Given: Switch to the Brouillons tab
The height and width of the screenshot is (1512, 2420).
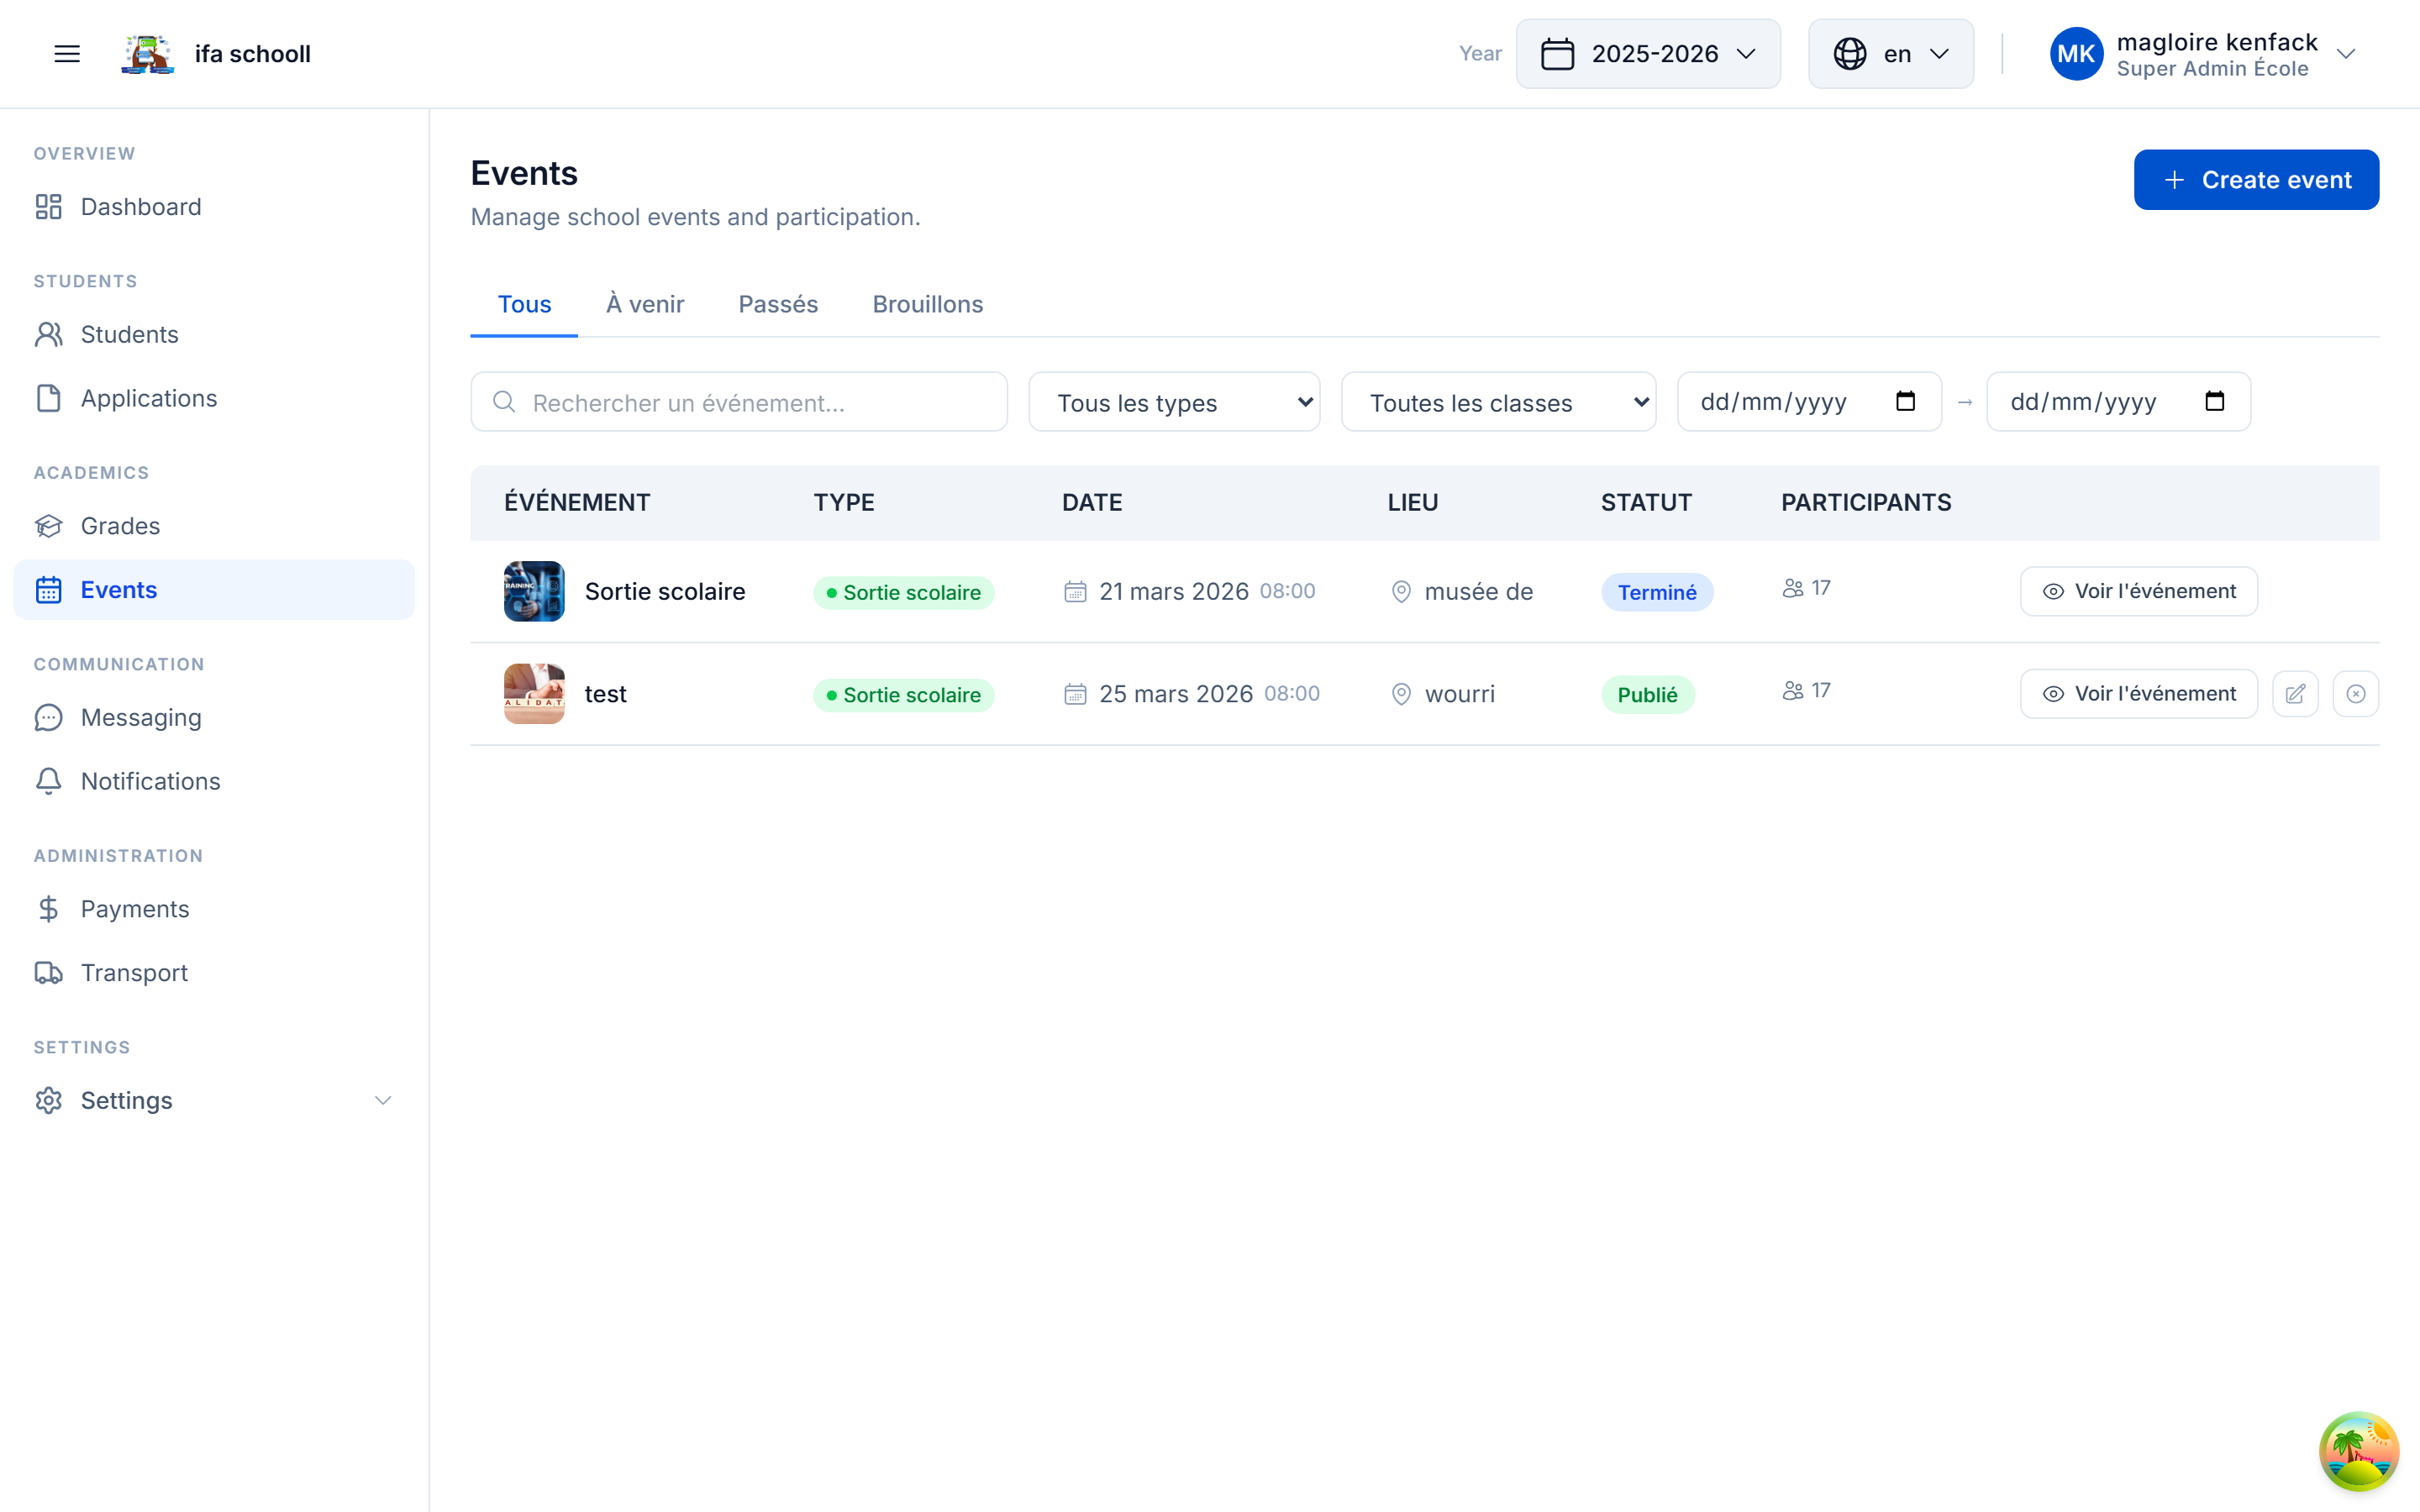Looking at the screenshot, I should tap(927, 304).
